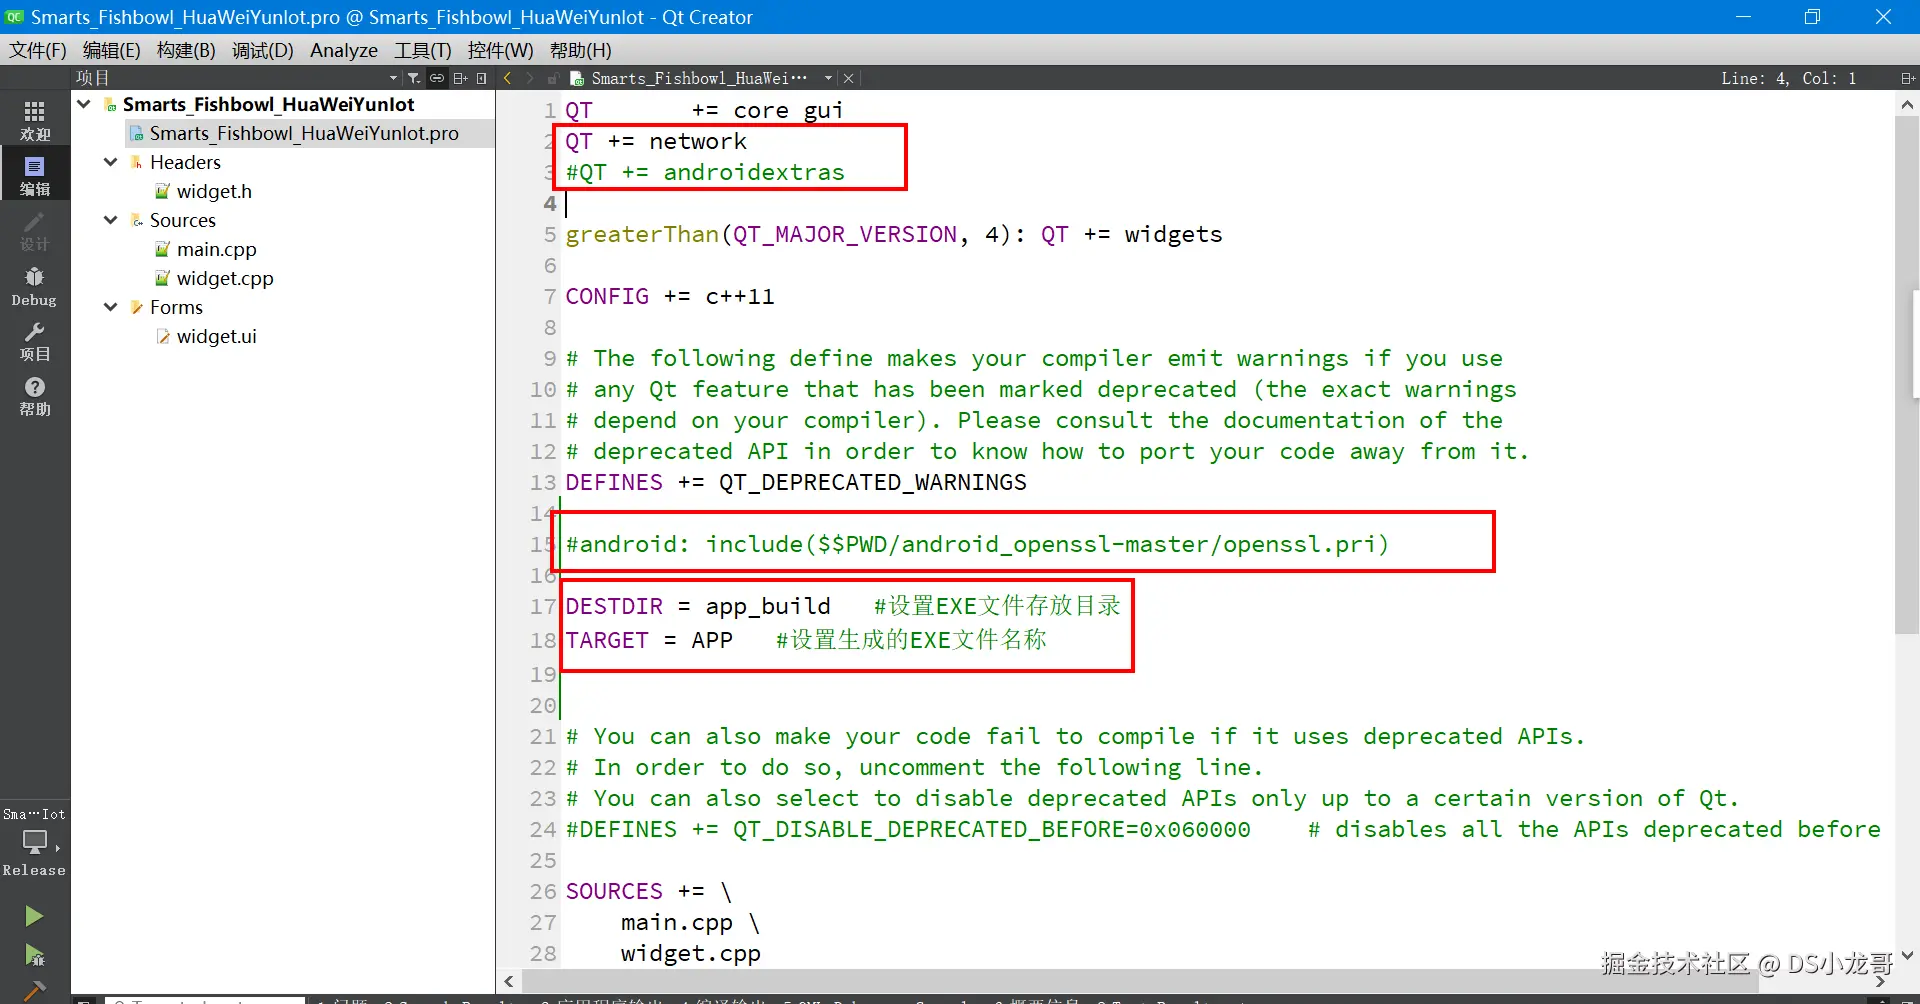Image resolution: width=1920 pixels, height=1004 pixels.
Task: Collapse the Headers folder
Action: tap(110, 162)
